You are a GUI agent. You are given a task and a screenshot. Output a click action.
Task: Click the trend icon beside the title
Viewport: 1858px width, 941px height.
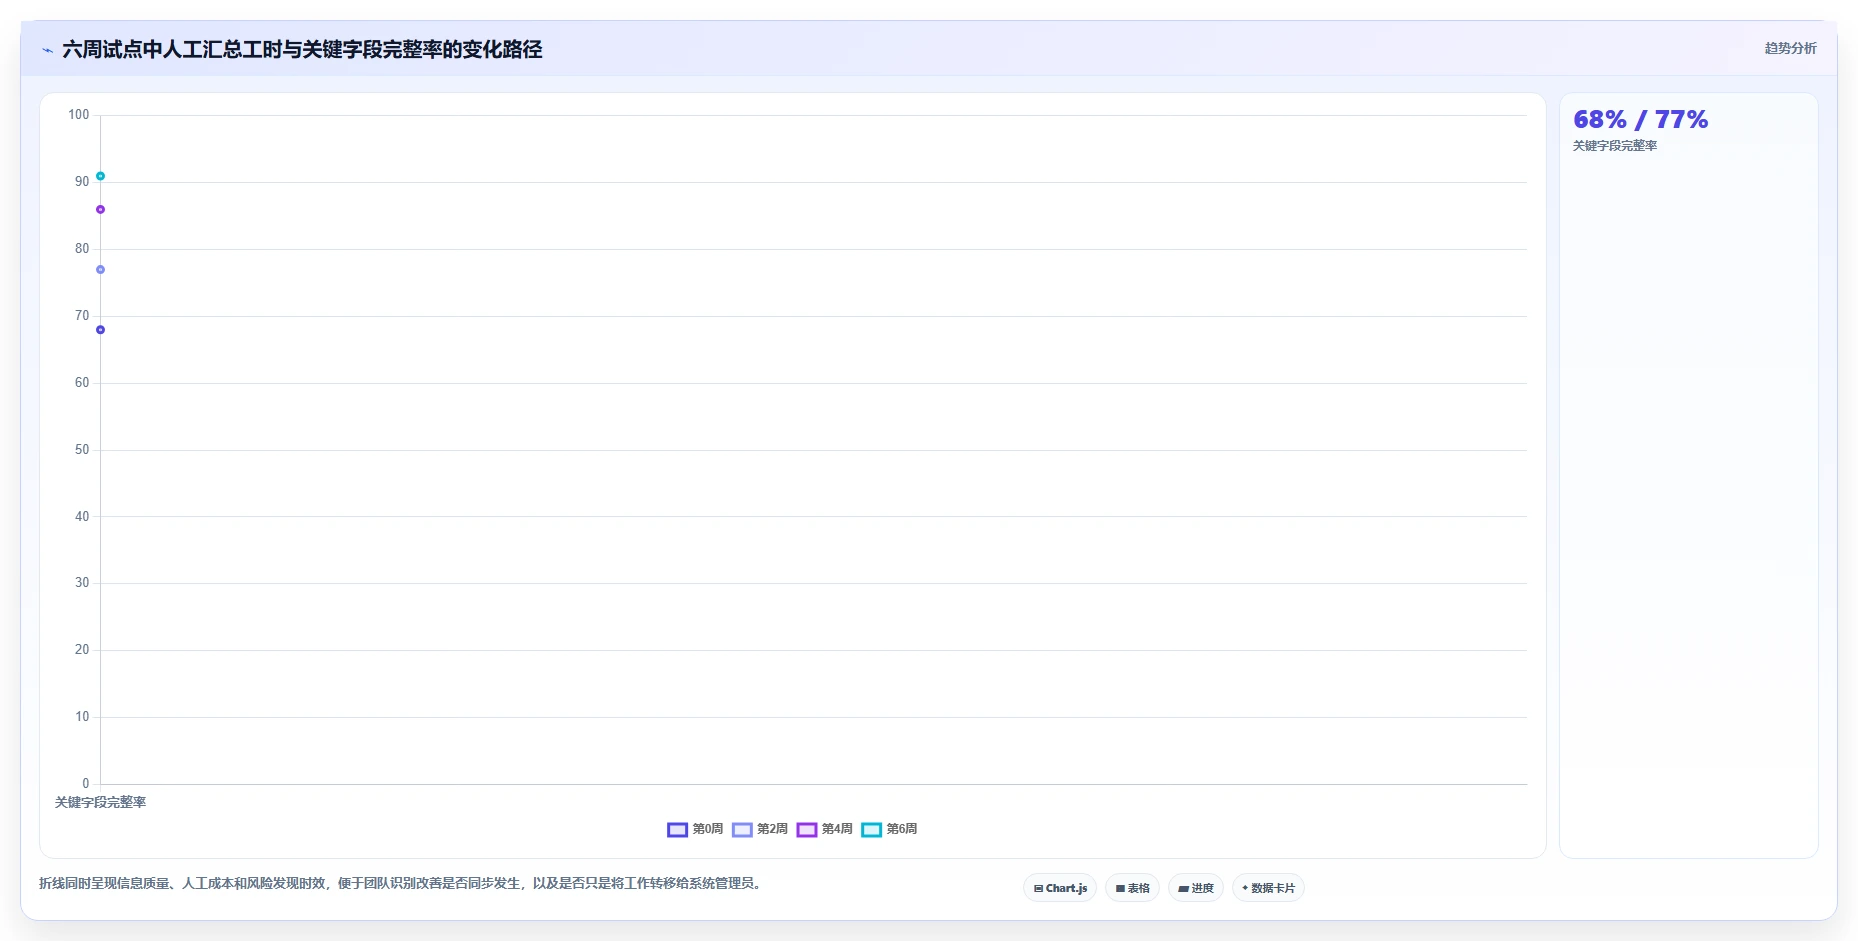(x=47, y=50)
